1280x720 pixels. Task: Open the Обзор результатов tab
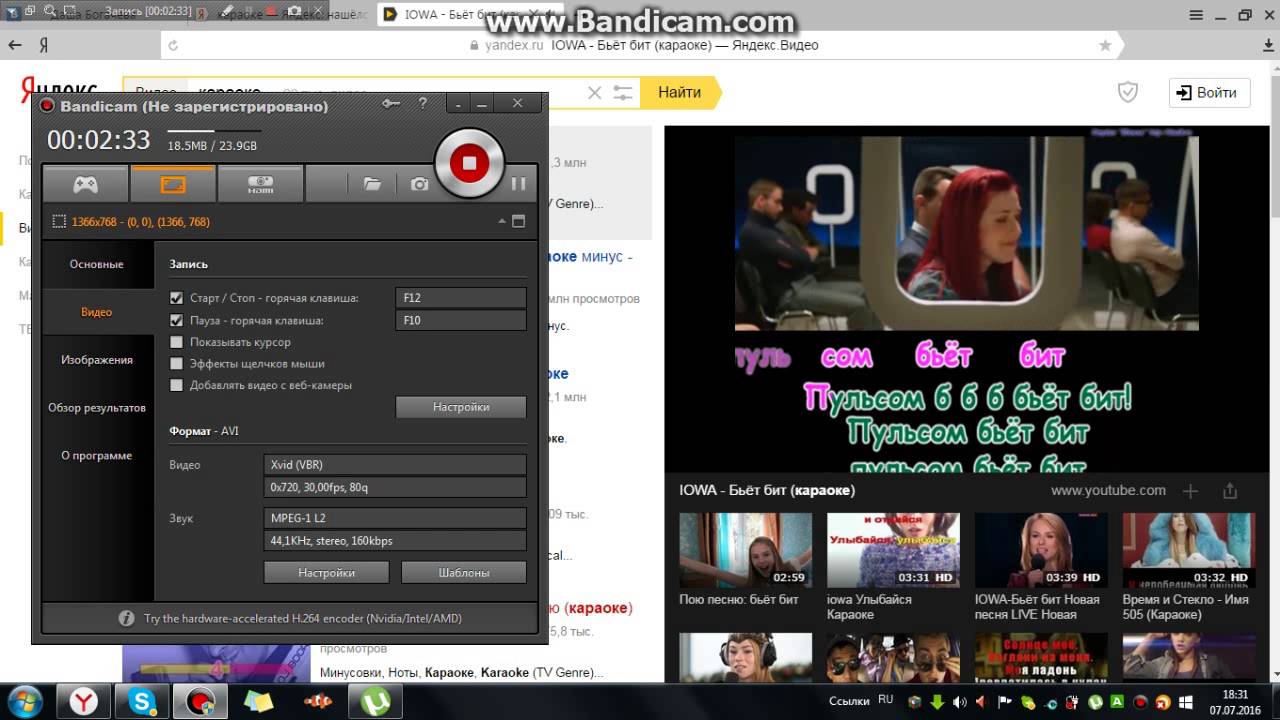pyautogui.click(x=97, y=408)
